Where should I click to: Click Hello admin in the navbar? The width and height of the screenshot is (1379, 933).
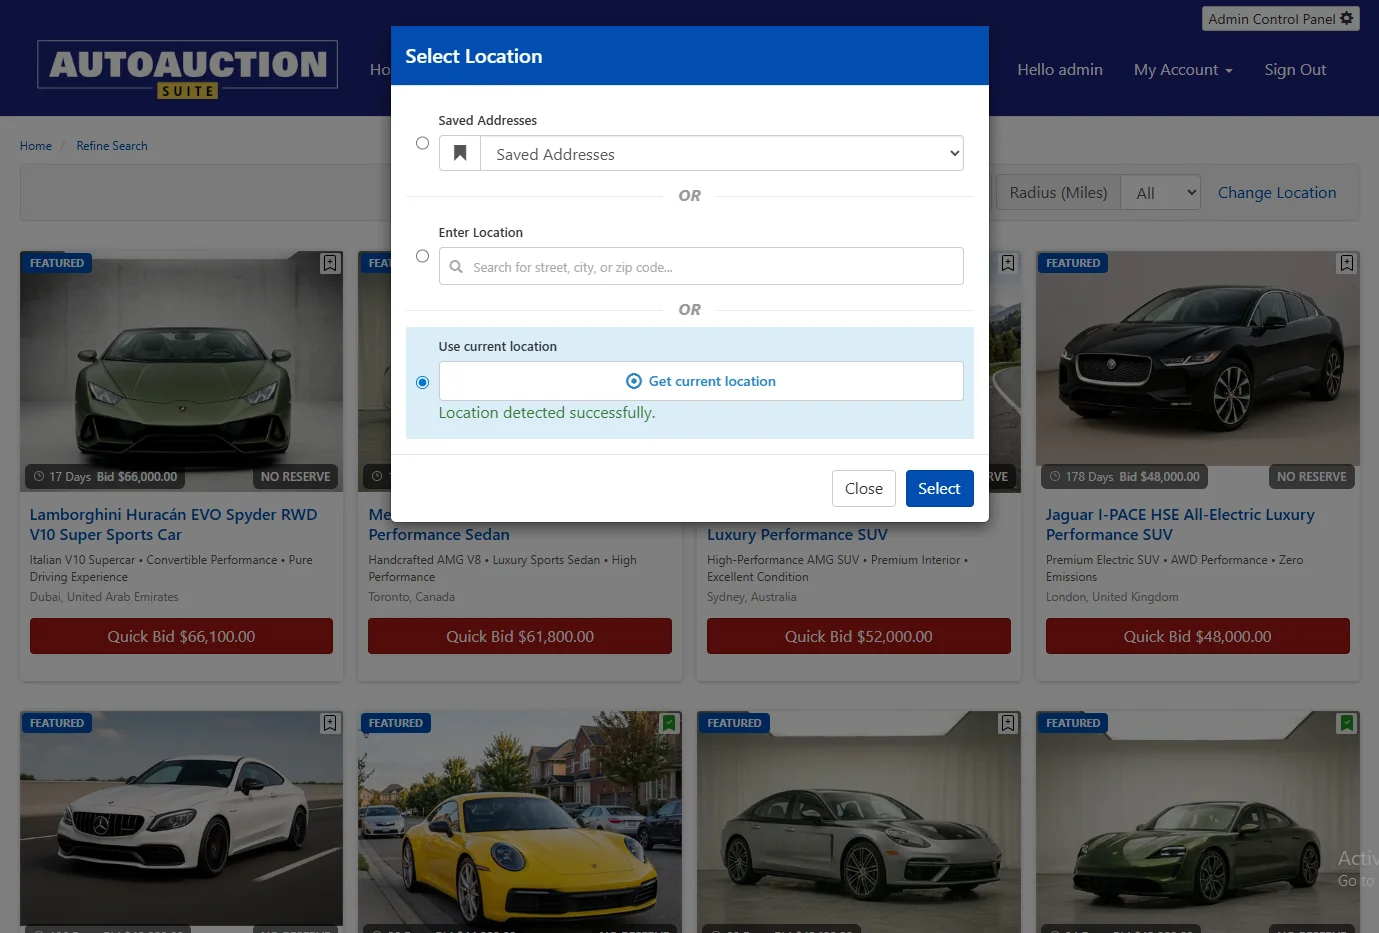(x=1060, y=70)
